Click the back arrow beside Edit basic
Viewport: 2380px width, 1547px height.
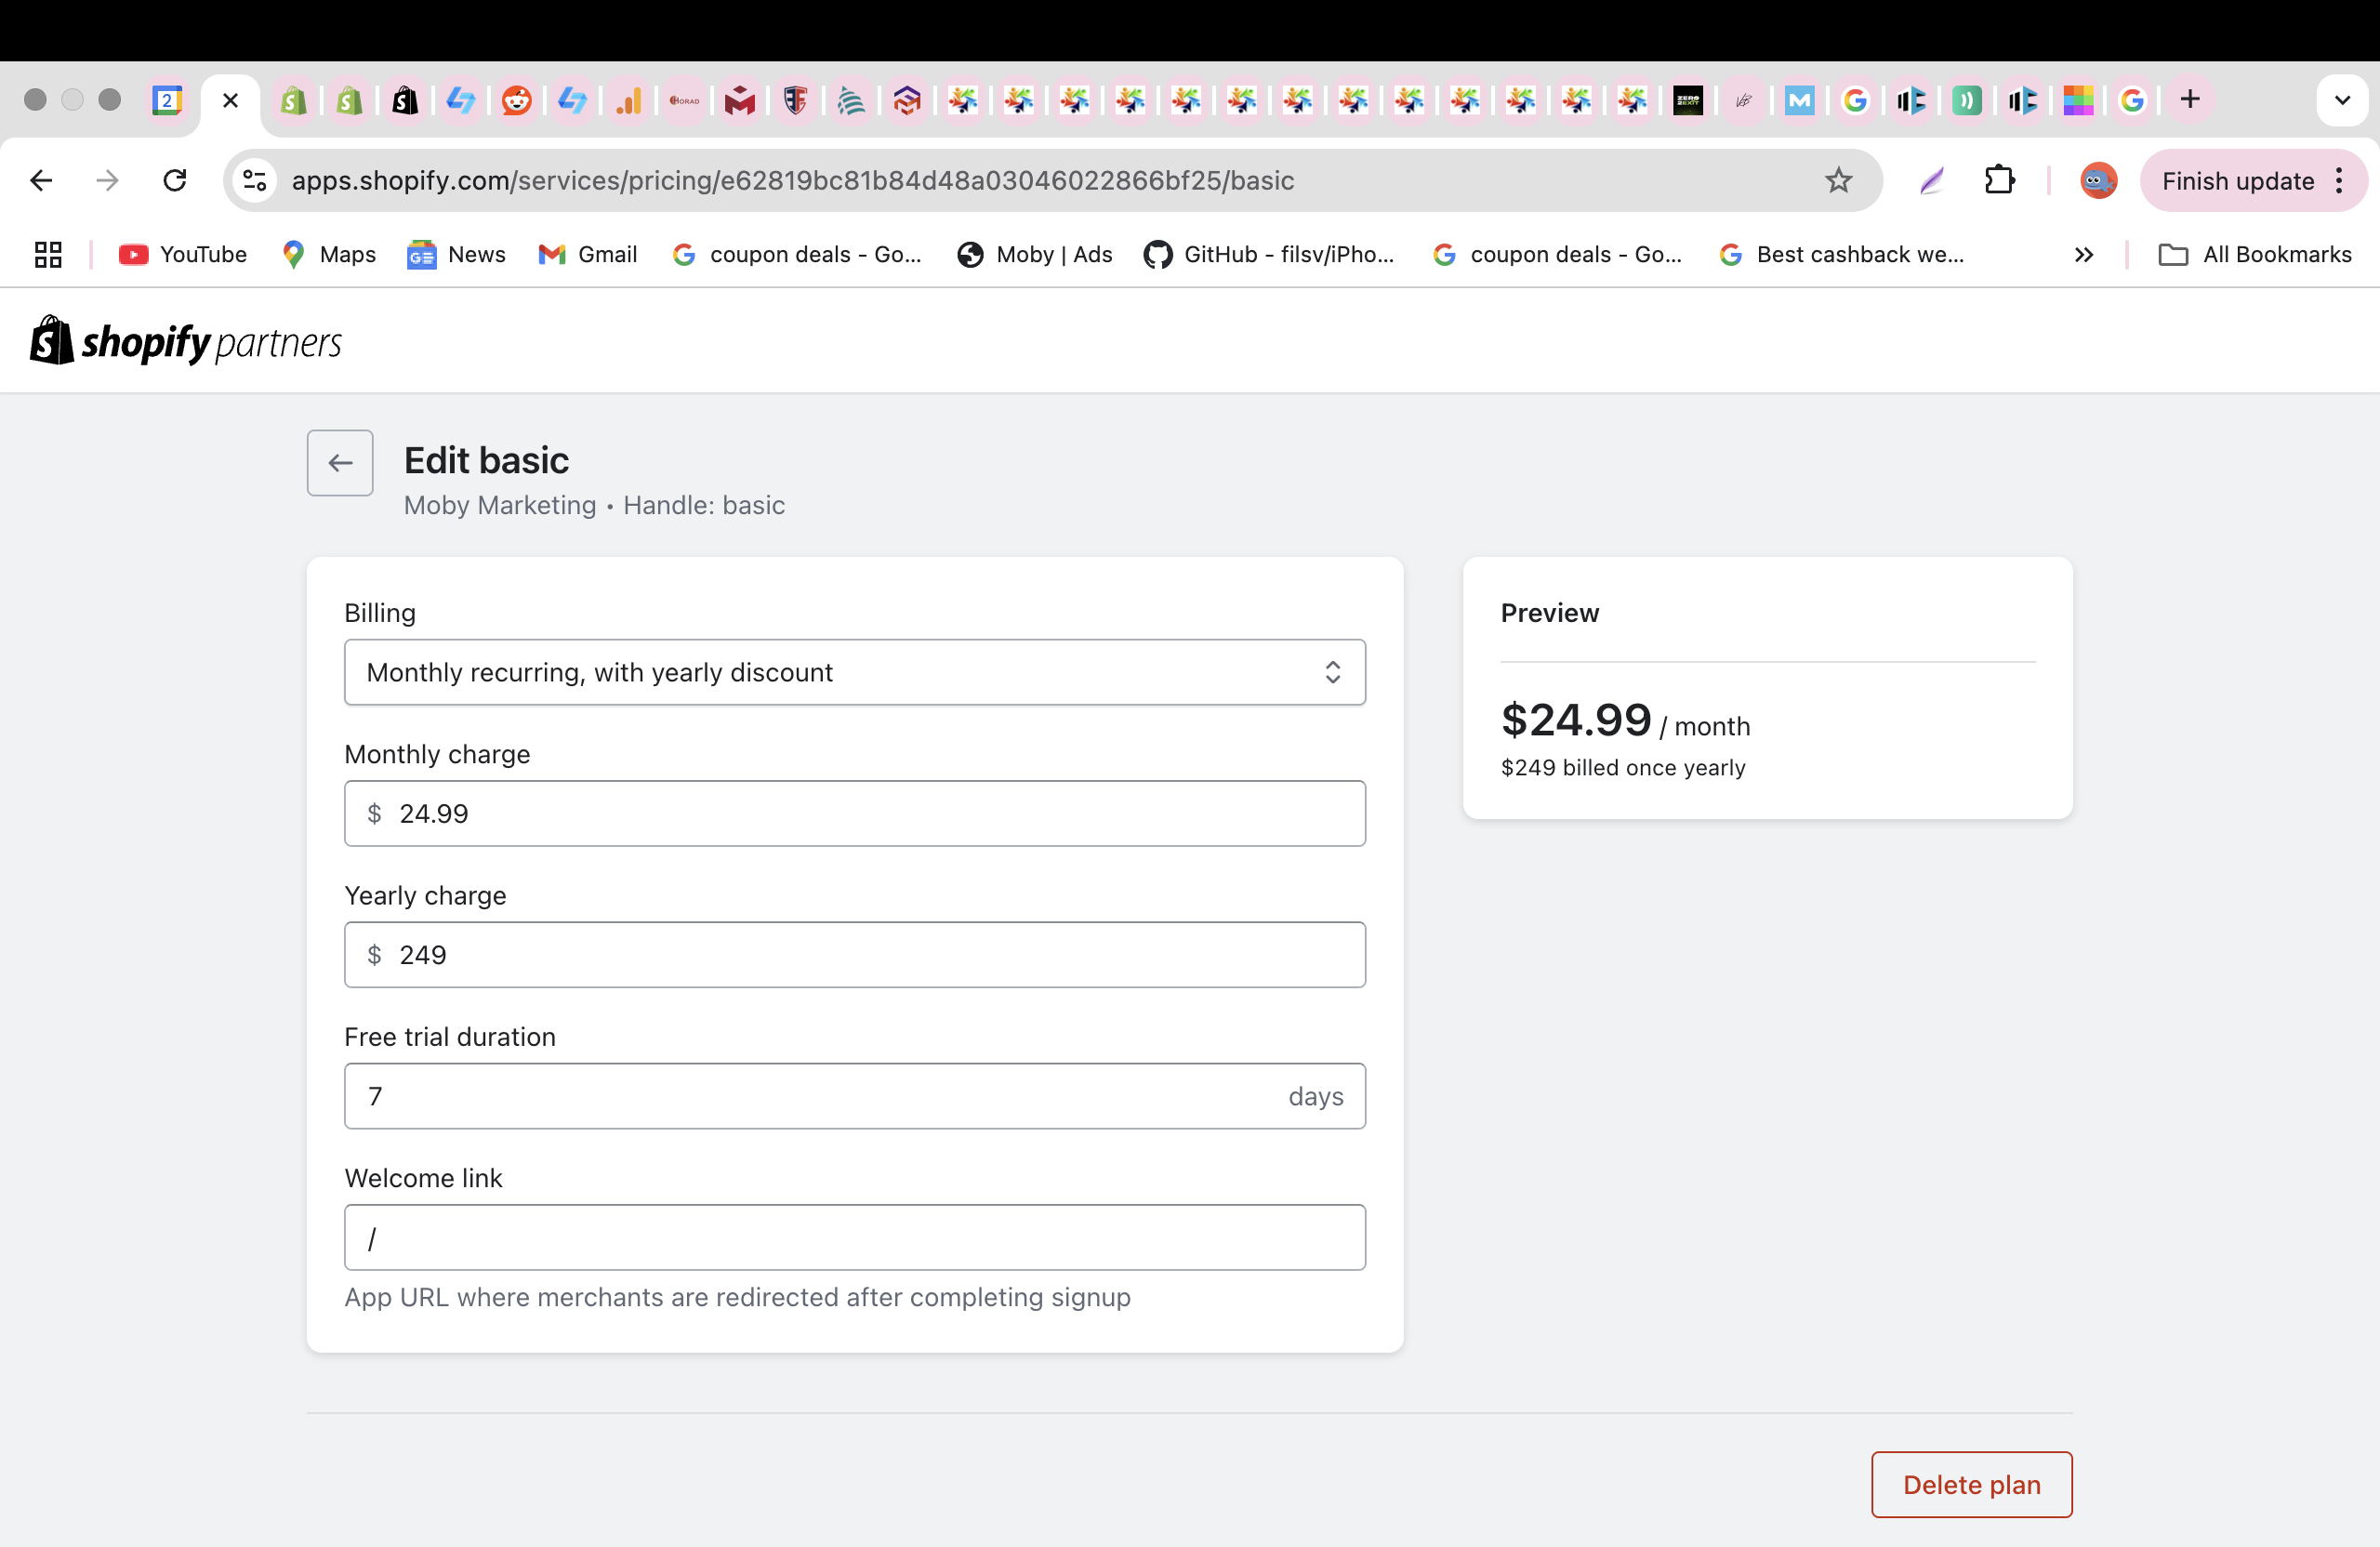click(x=340, y=462)
